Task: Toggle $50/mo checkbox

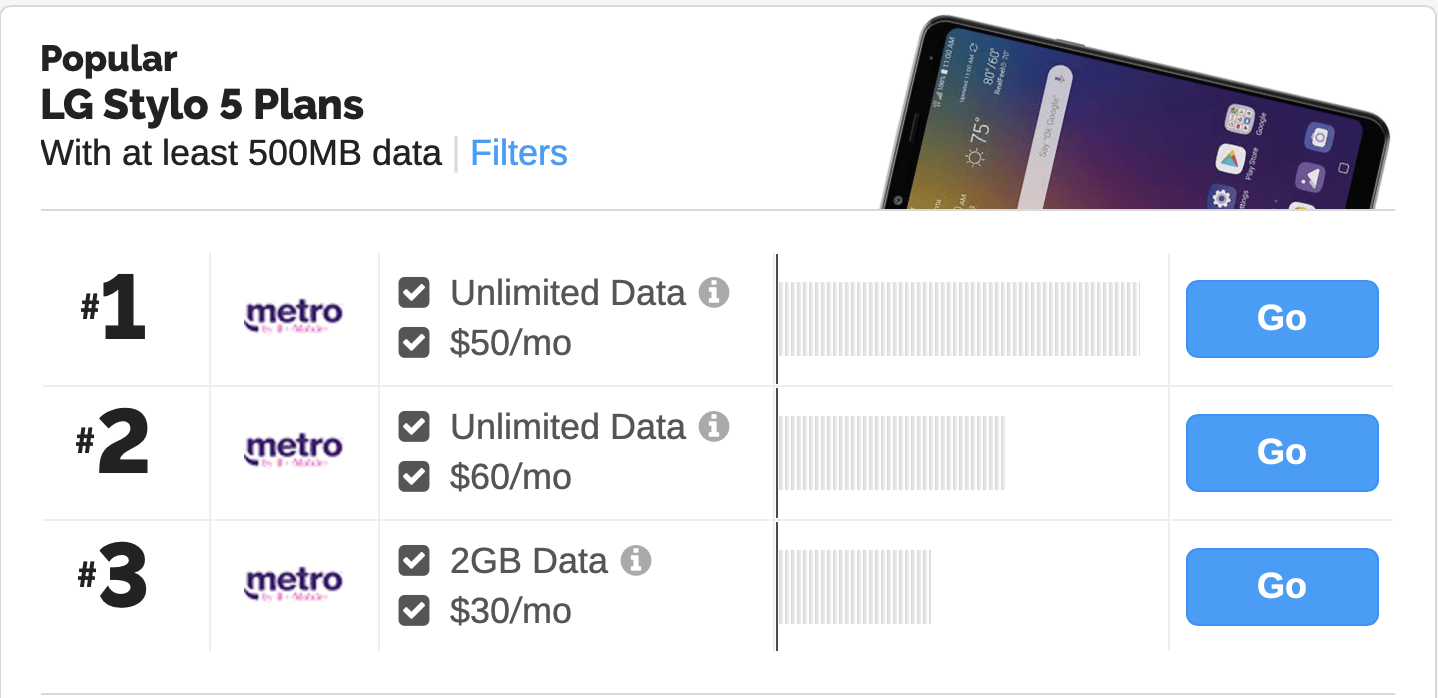Action: (x=414, y=343)
